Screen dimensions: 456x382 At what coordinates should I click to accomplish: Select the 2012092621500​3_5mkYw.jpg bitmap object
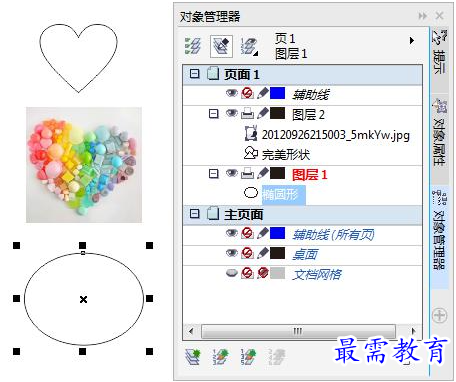(336, 135)
